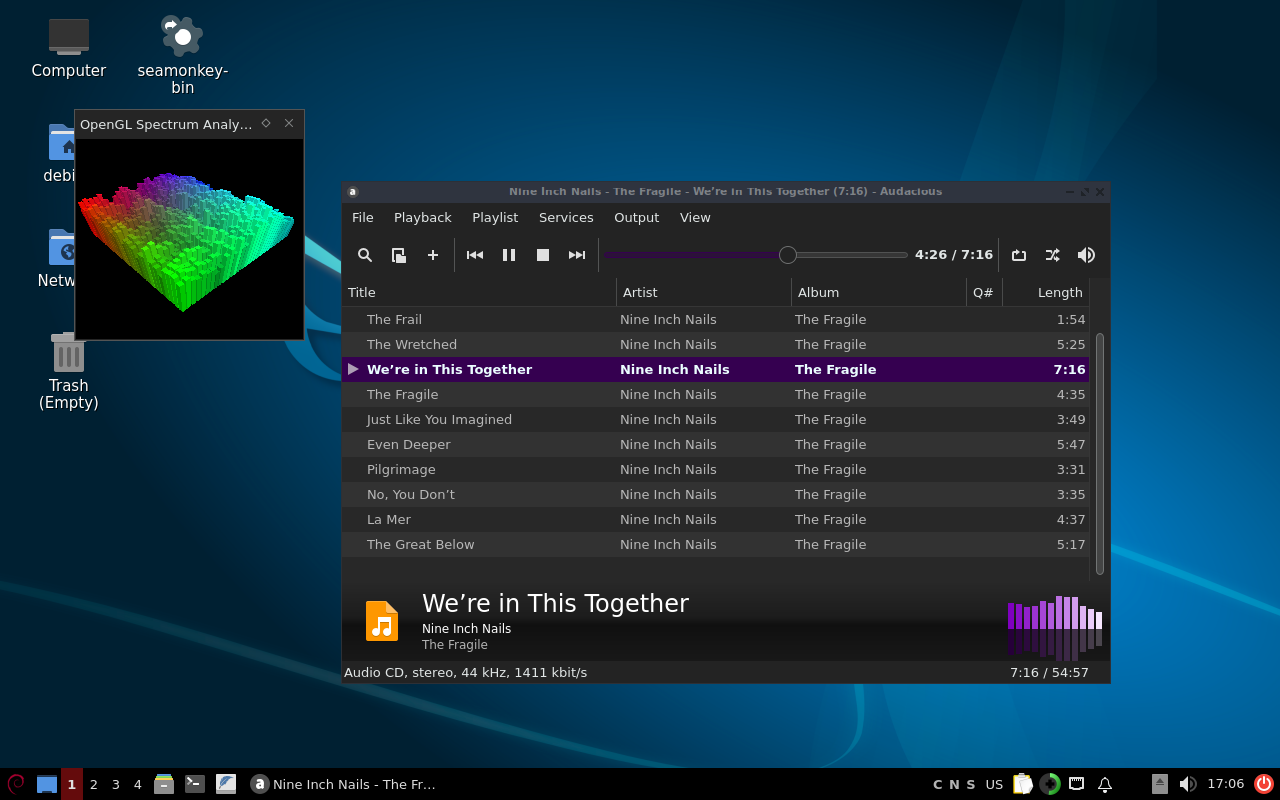Viewport: 1280px width, 800px height.
Task: Select the track "Just Like You Imagined"
Action: pos(439,419)
